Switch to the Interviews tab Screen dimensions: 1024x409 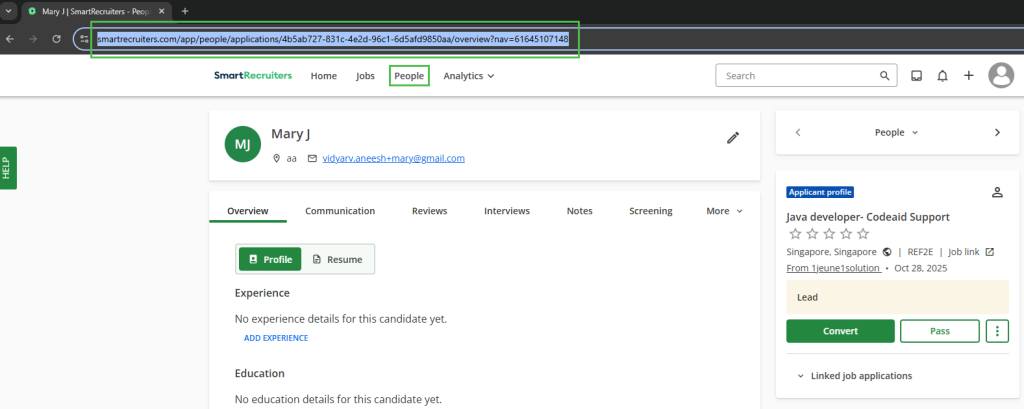point(506,211)
